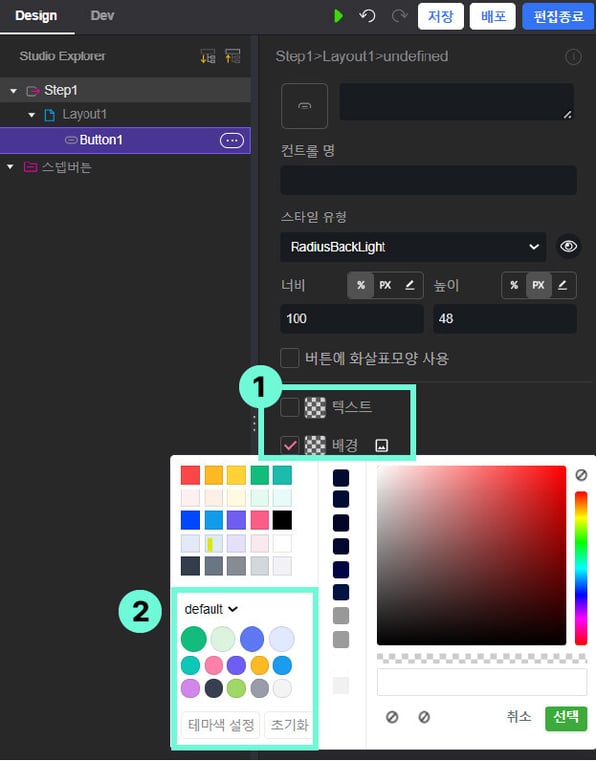Click the checkered opacity slider

[482, 659]
